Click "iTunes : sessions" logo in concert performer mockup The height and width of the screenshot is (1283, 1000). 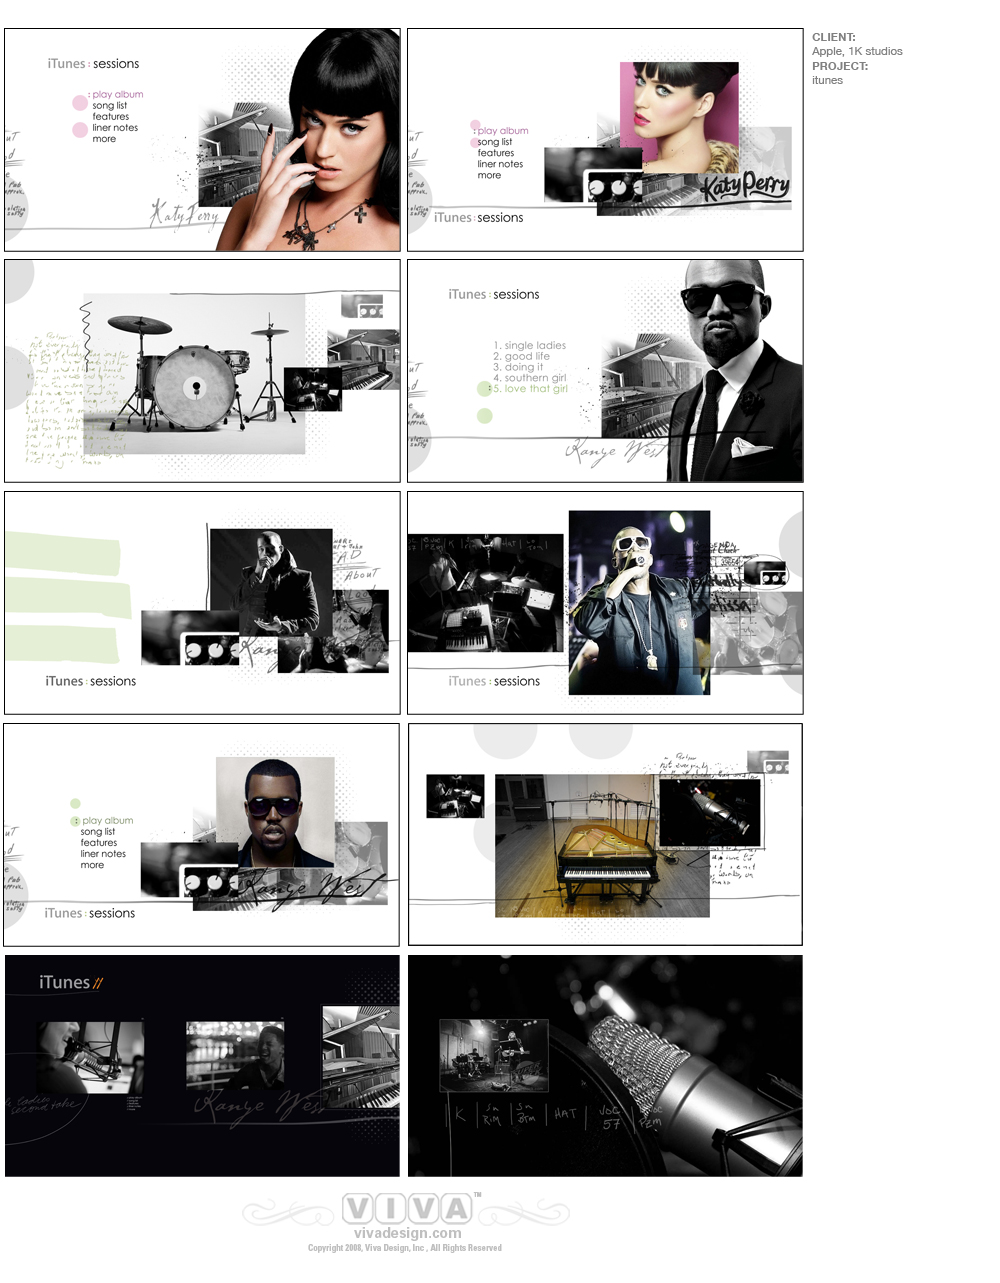pos(494,681)
